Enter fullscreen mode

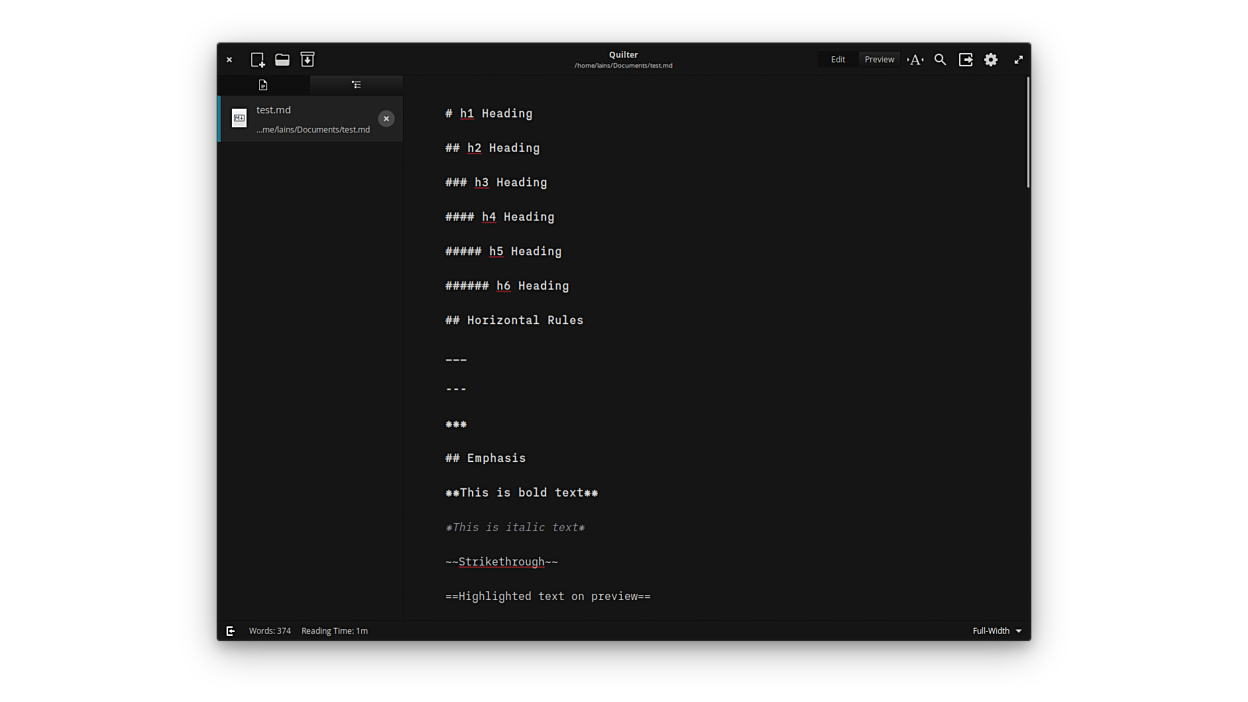pos(1018,60)
